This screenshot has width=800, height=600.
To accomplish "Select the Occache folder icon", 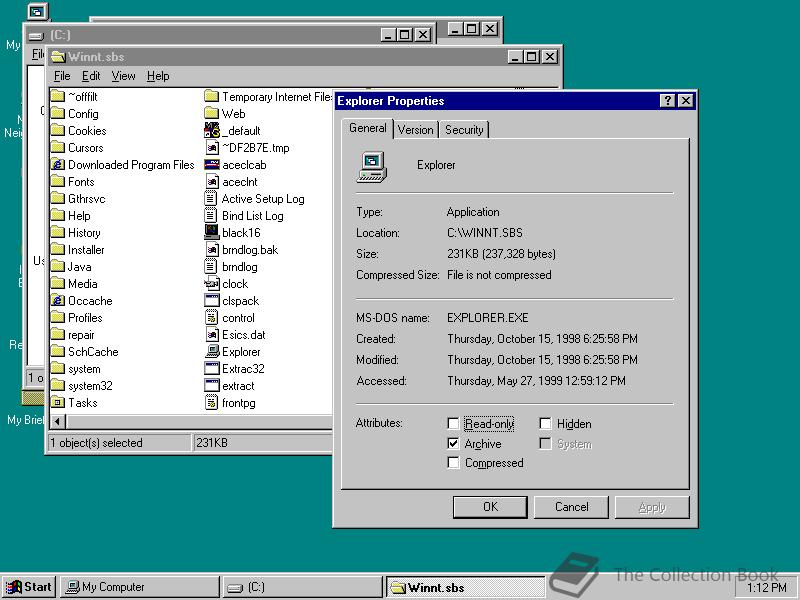I will pos(58,301).
